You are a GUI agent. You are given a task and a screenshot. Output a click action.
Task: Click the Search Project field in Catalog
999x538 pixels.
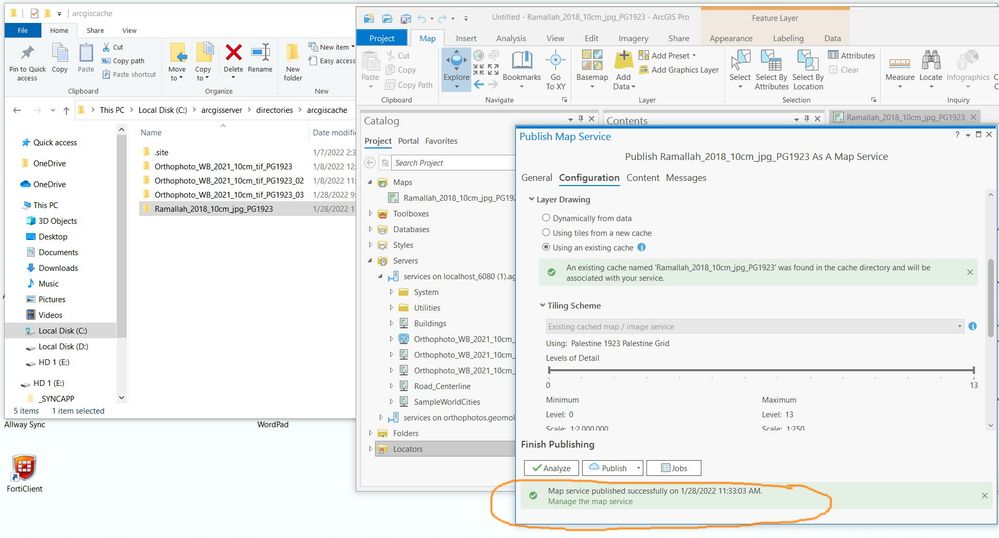453,163
